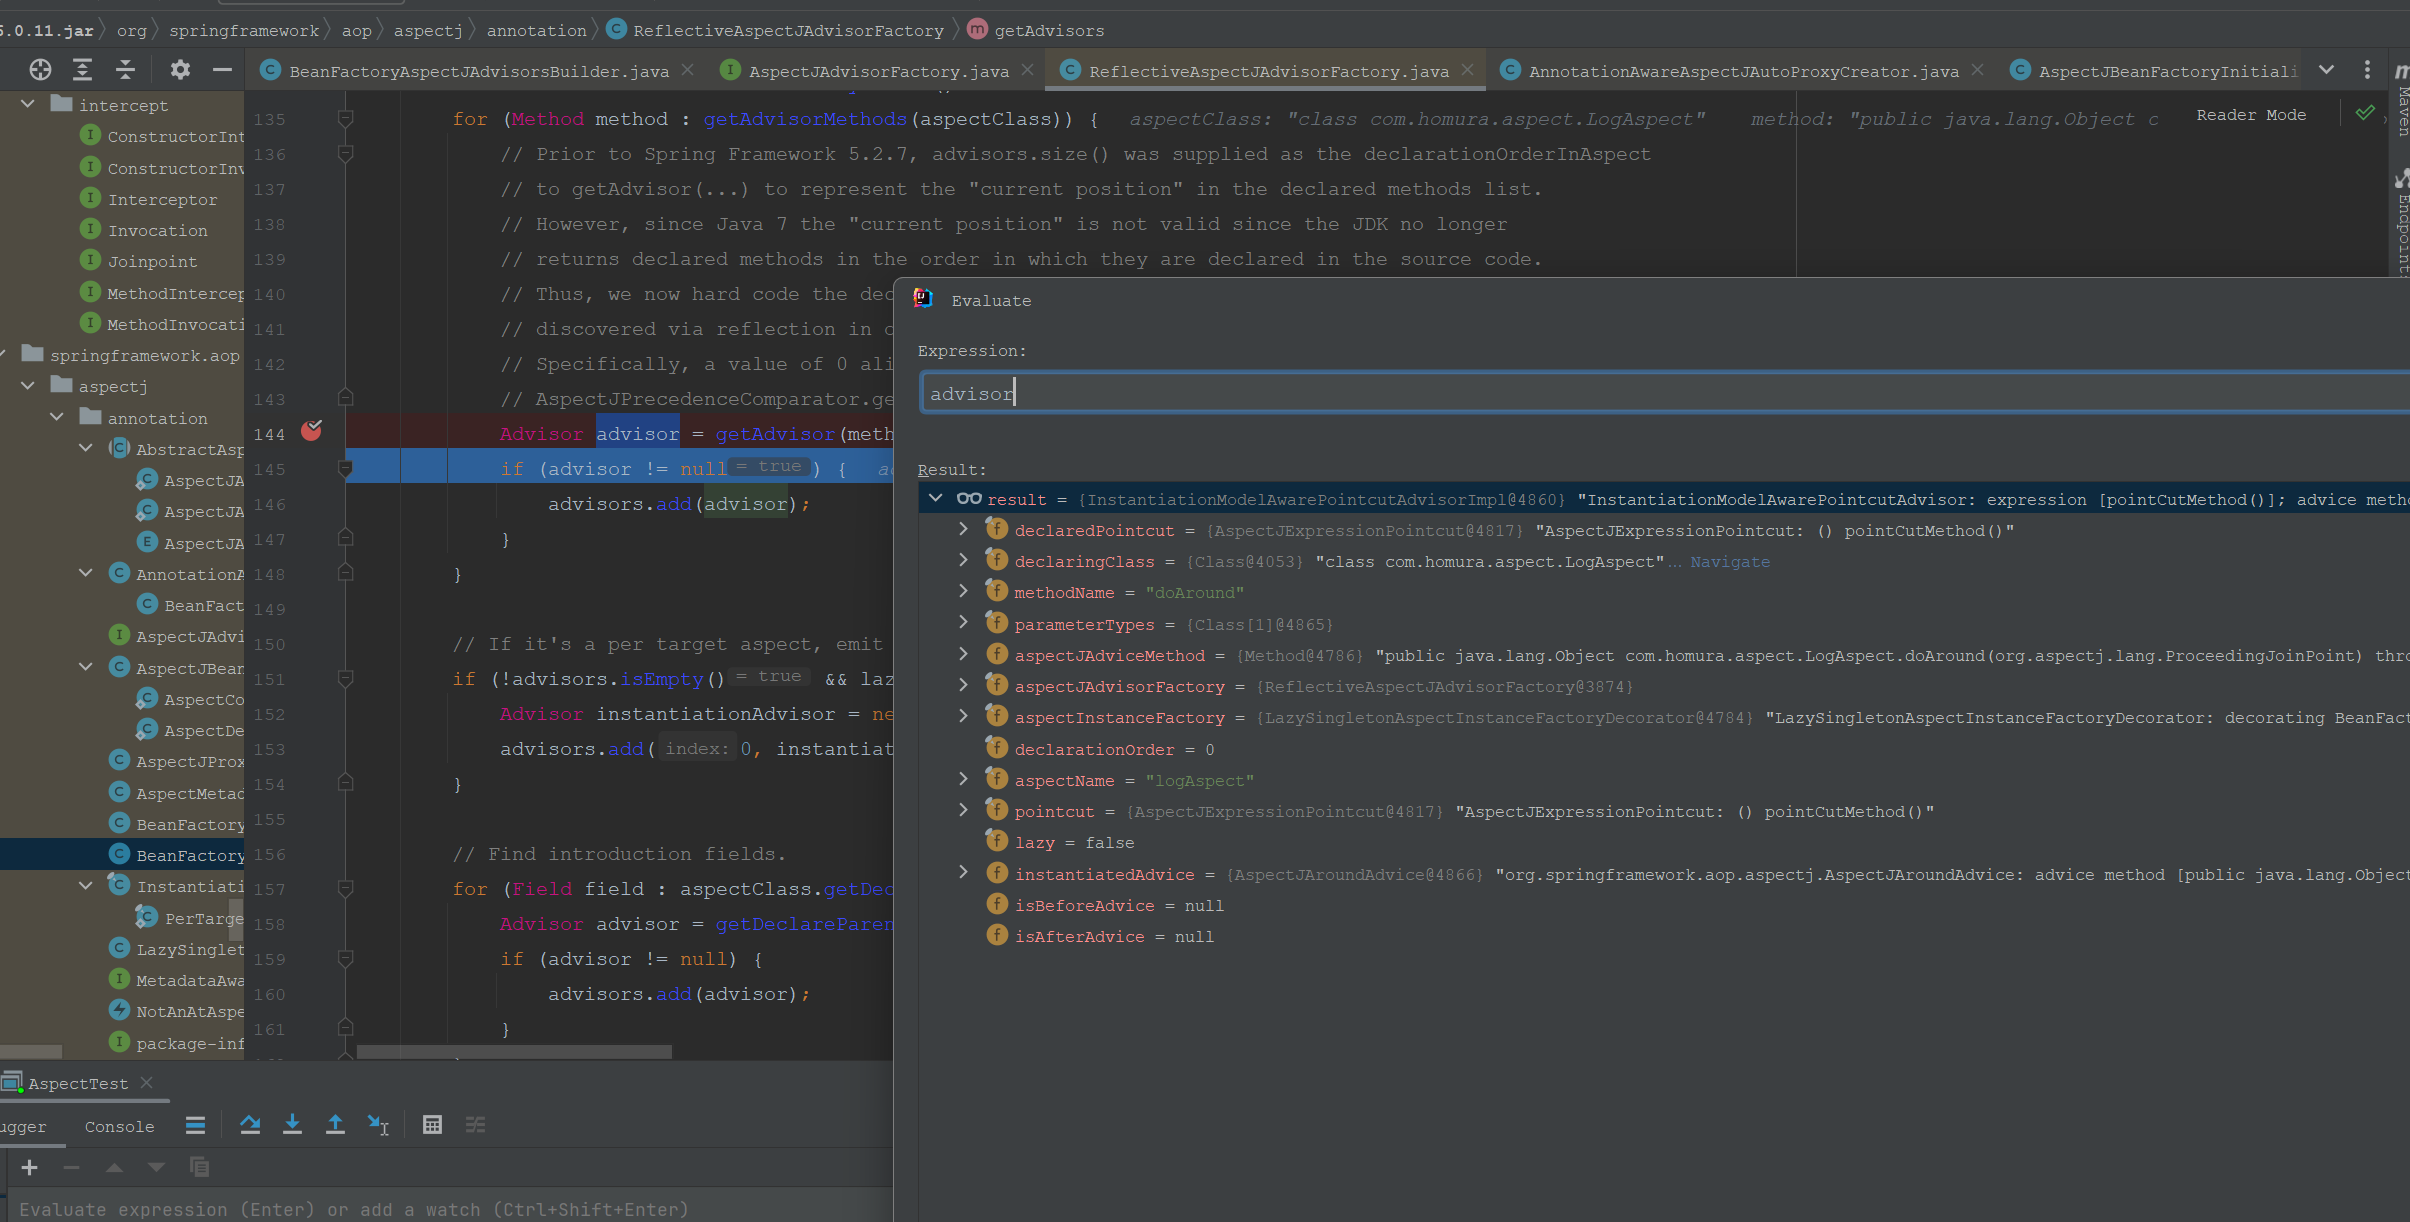Toggle Reader Mode in the editor
This screenshot has height=1222, width=2410.
coord(2250,115)
